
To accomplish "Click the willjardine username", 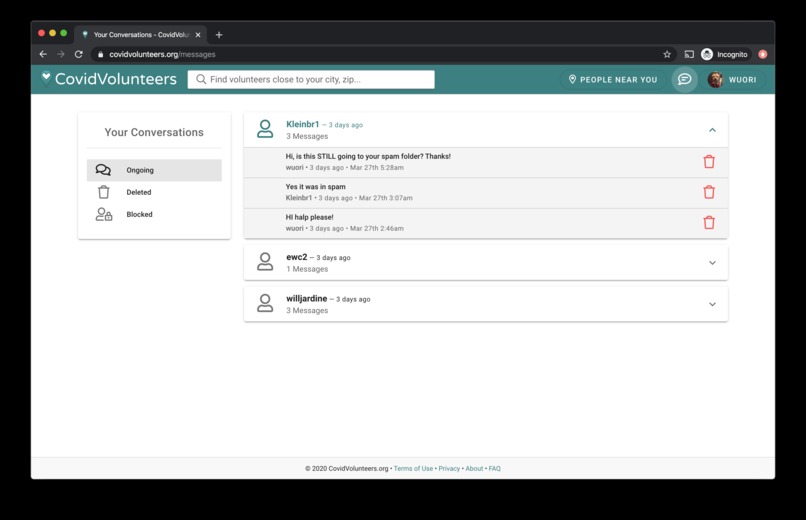I will click(x=306, y=299).
